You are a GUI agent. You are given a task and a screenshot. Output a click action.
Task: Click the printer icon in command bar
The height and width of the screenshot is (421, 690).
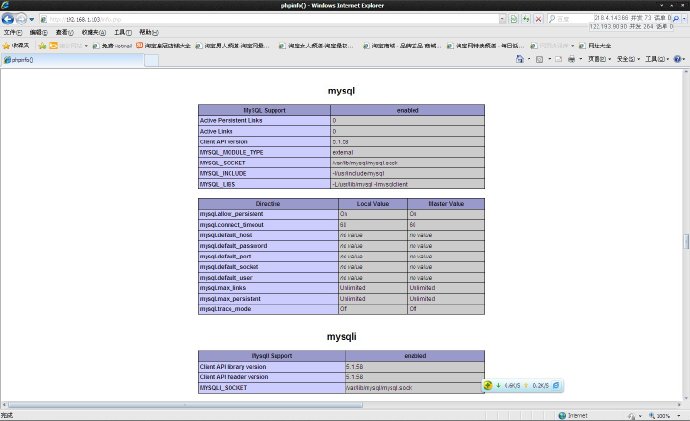(x=572, y=59)
